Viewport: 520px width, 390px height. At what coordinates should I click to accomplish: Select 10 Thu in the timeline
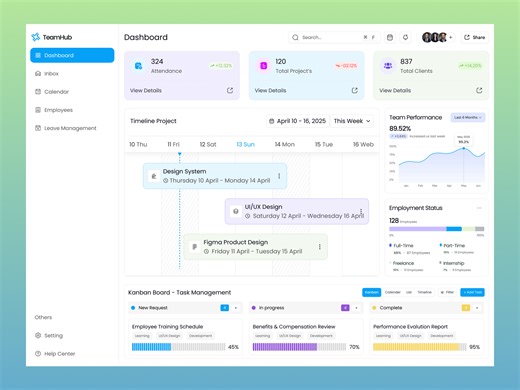click(138, 144)
